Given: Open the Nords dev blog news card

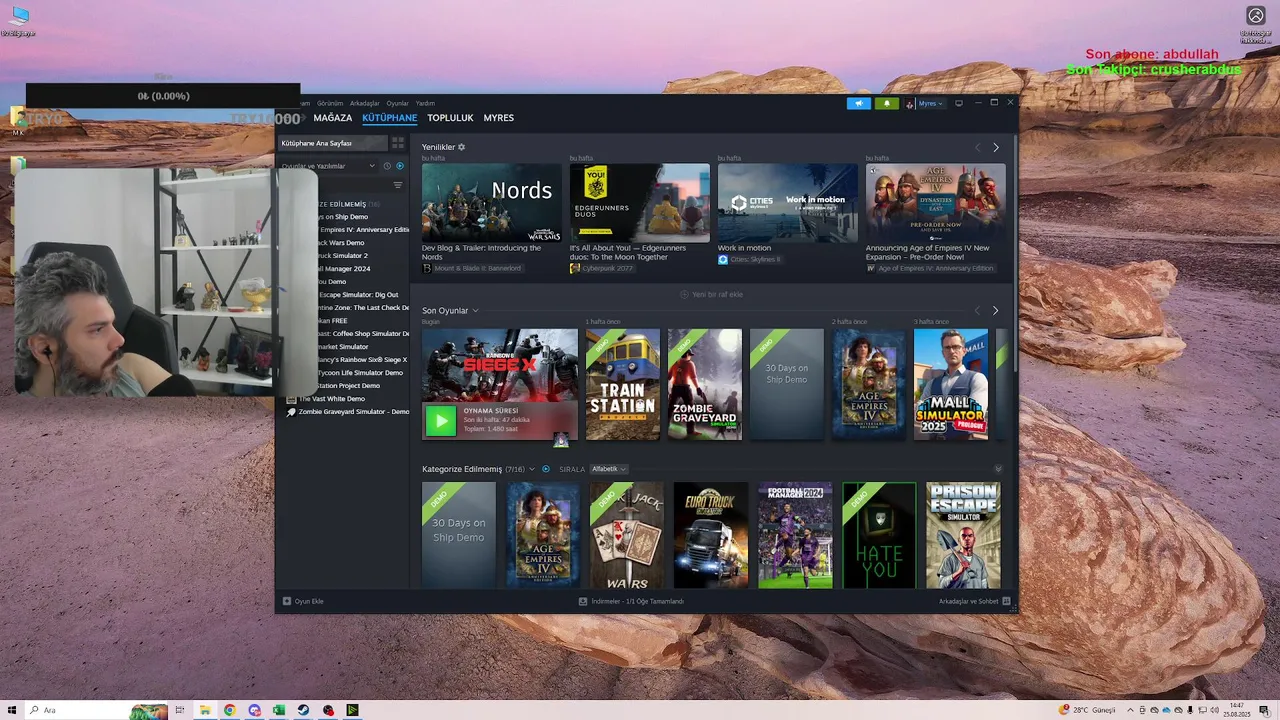Looking at the screenshot, I should 492,203.
